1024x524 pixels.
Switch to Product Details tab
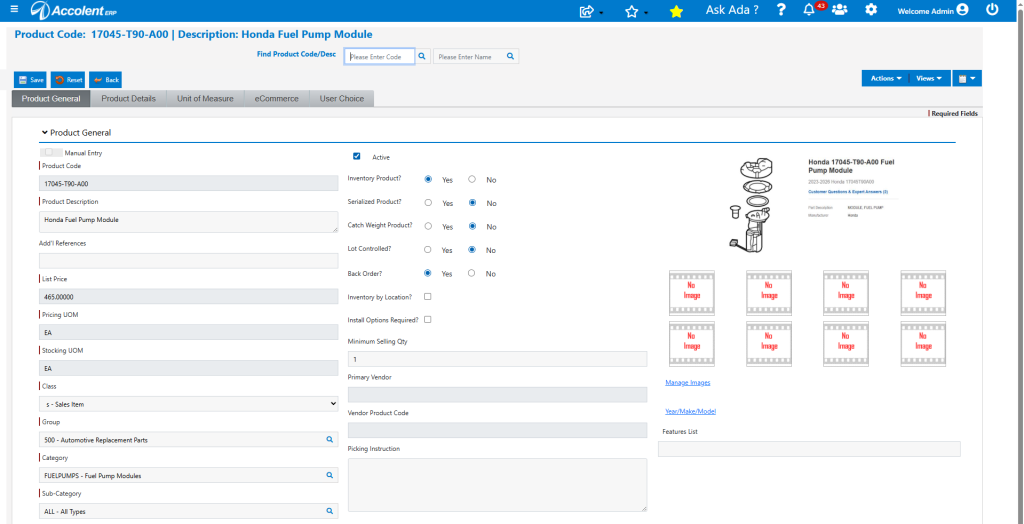[129, 99]
